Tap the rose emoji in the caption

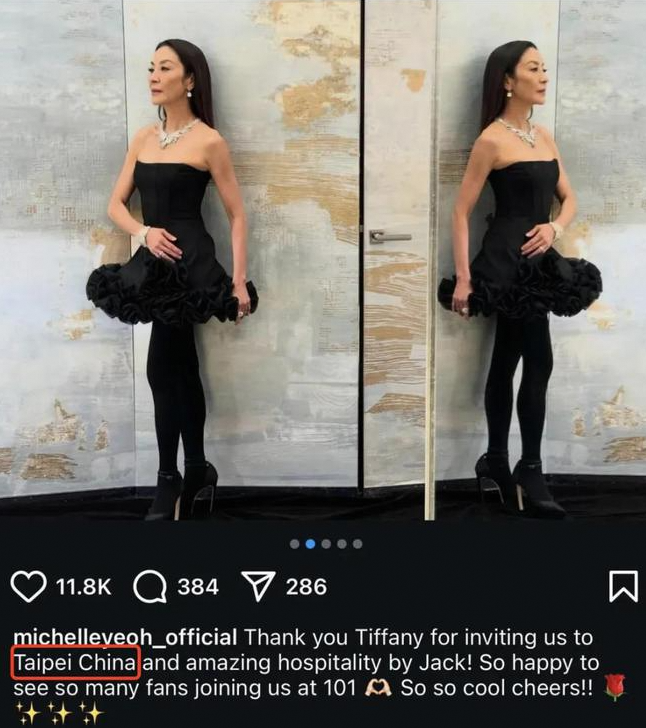click(615, 688)
